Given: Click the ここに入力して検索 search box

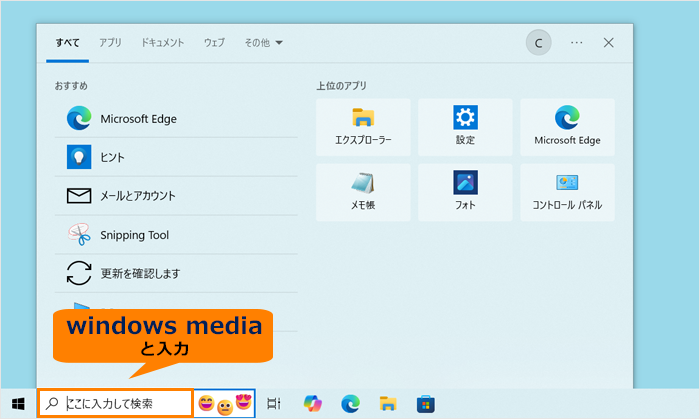Looking at the screenshot, I should [116, 404].
